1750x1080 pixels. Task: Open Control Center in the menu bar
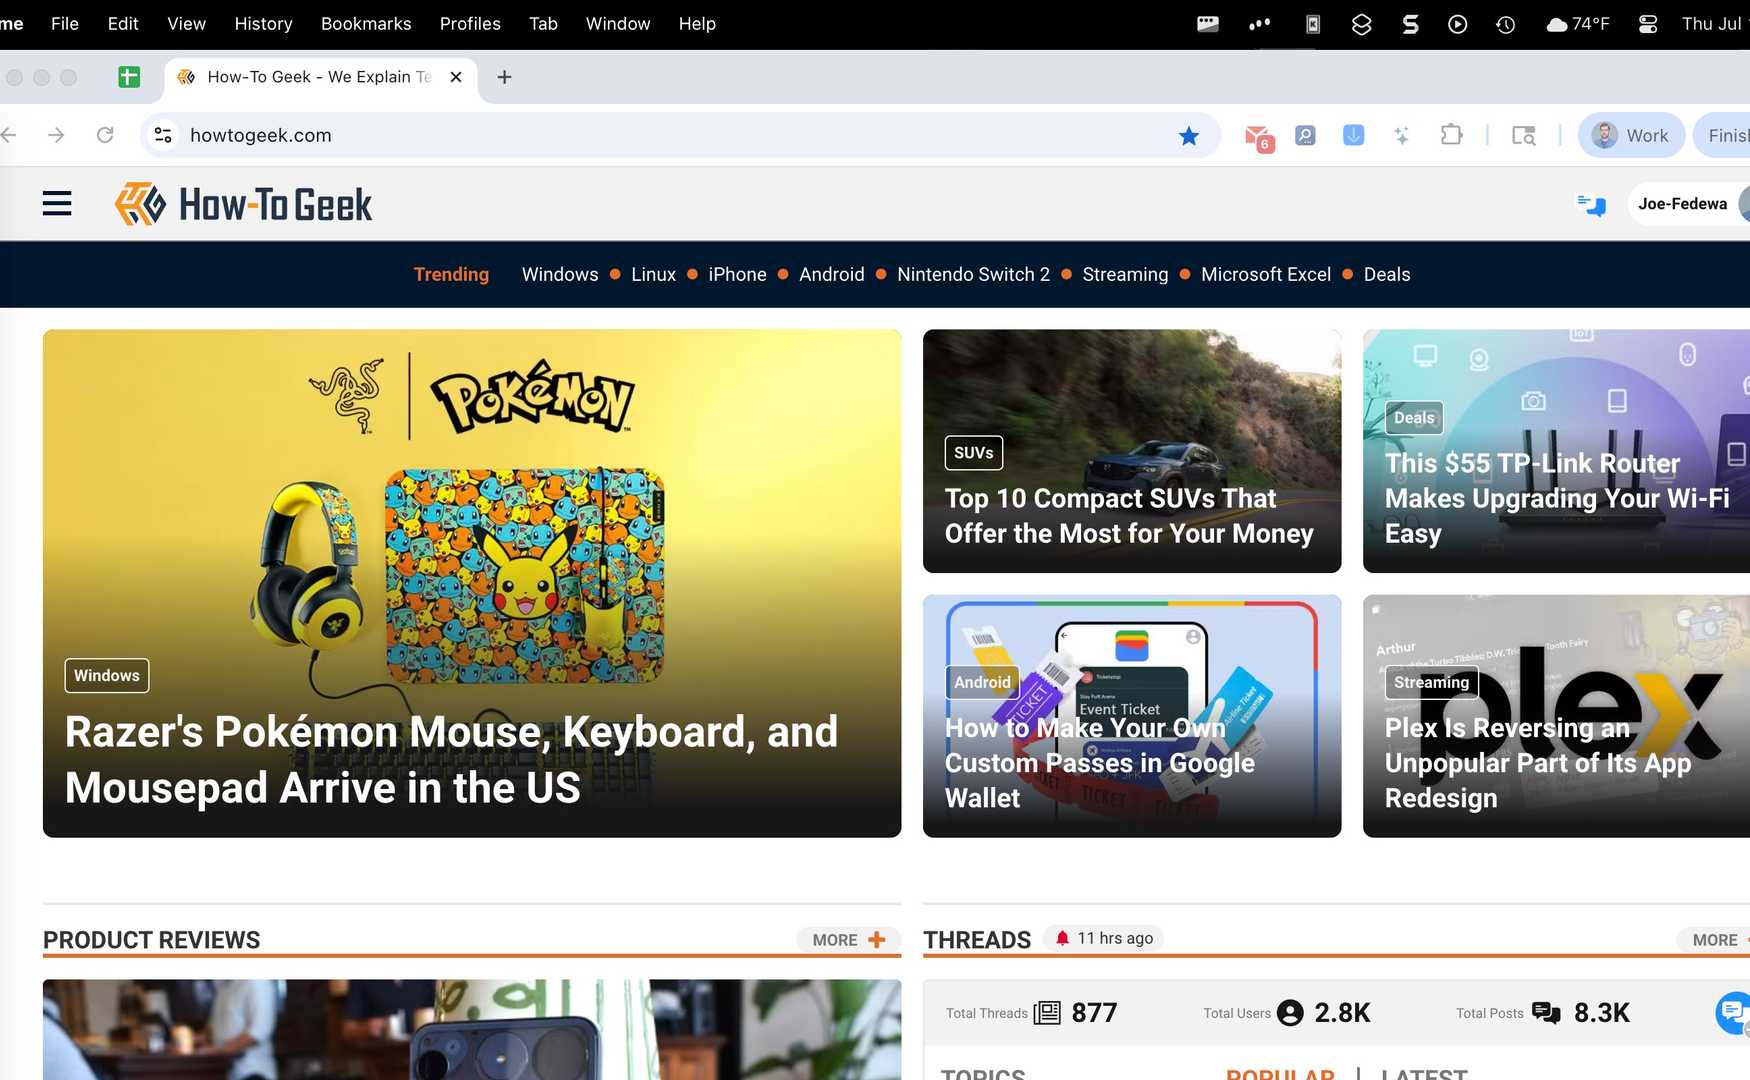coord(1648,24)
